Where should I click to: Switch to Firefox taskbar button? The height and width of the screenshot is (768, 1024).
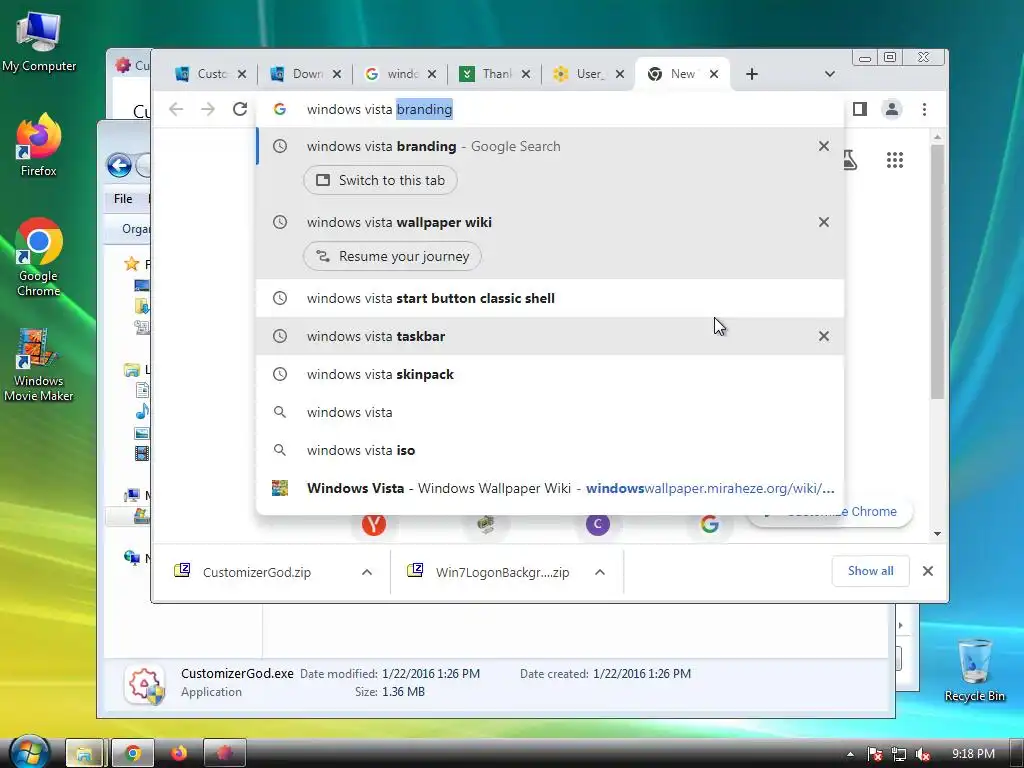[x=178, y=754]
